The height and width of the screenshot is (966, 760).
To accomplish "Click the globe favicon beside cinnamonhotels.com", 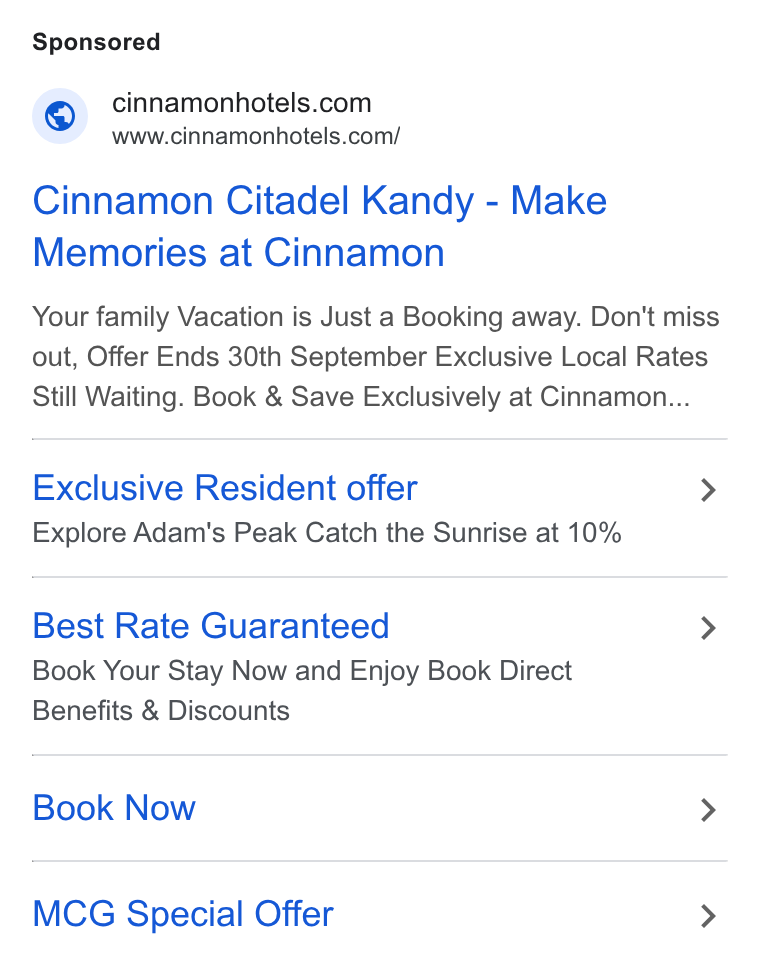I will tap(60, 116).
